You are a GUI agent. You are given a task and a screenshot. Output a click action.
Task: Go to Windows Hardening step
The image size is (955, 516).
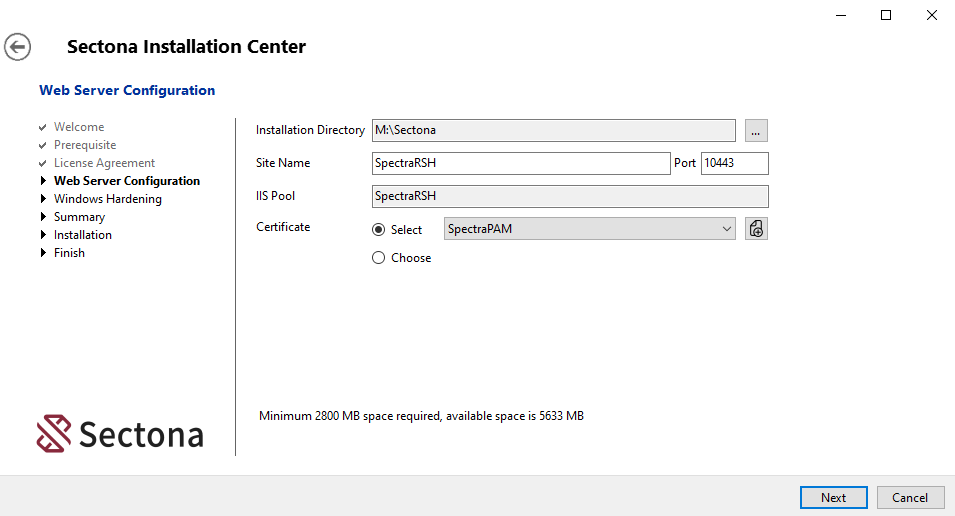107,199
